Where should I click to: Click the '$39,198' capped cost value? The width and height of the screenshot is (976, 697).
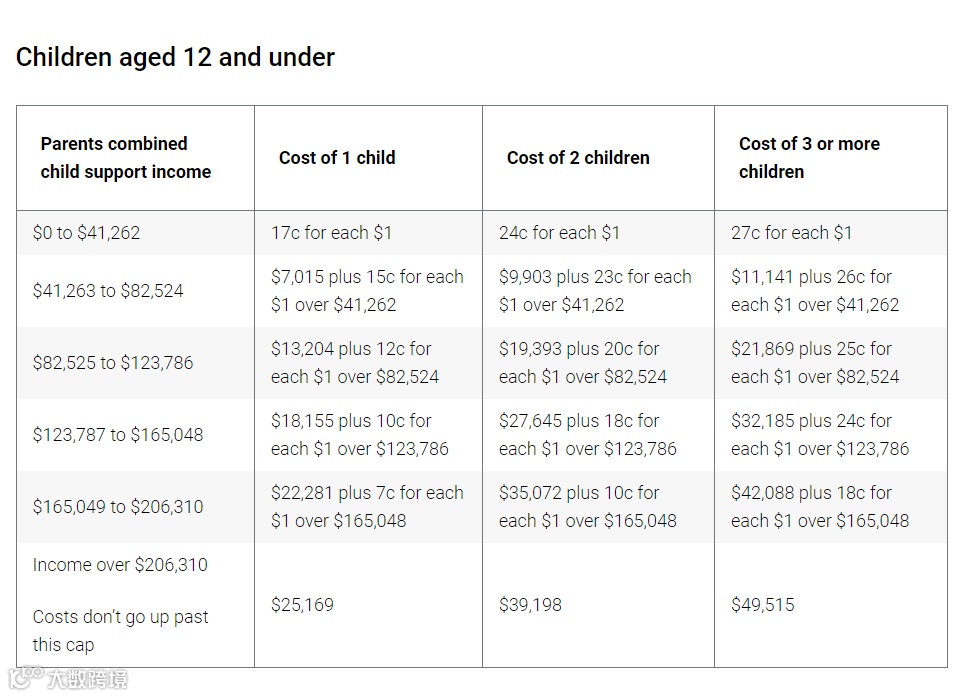(530, 604)
